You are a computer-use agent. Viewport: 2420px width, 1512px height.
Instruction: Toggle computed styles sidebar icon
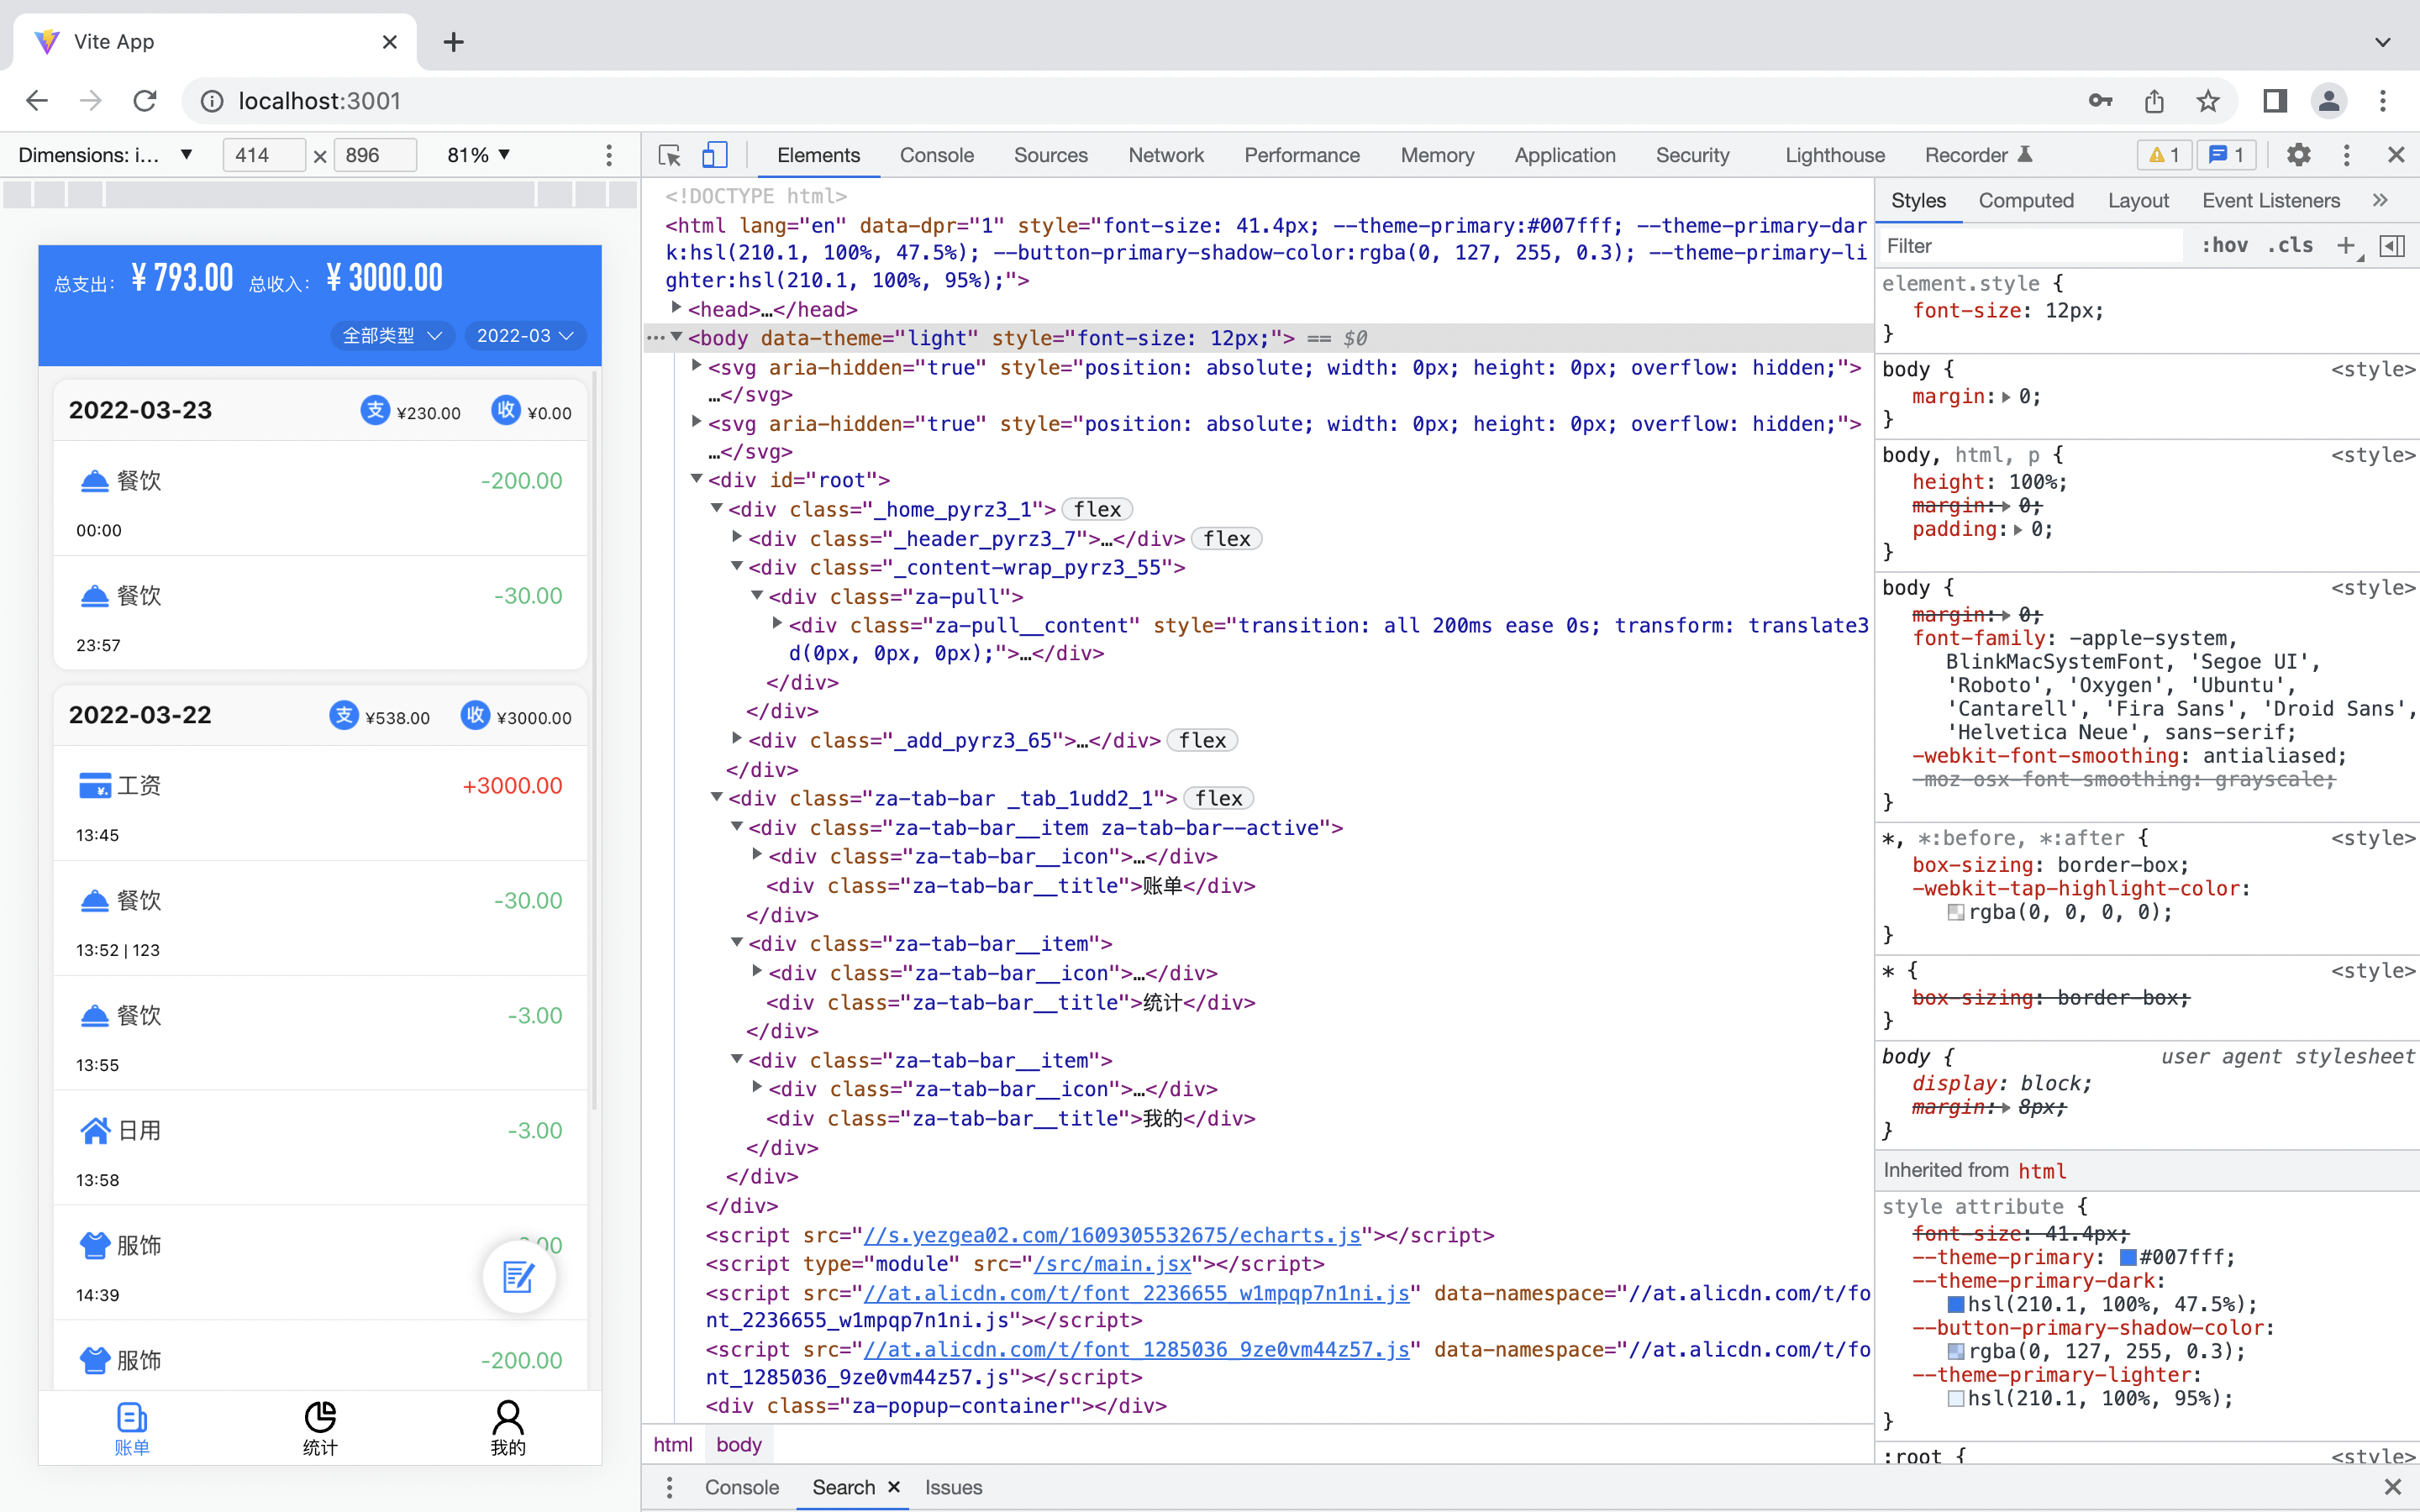[x=2392, y=246]
